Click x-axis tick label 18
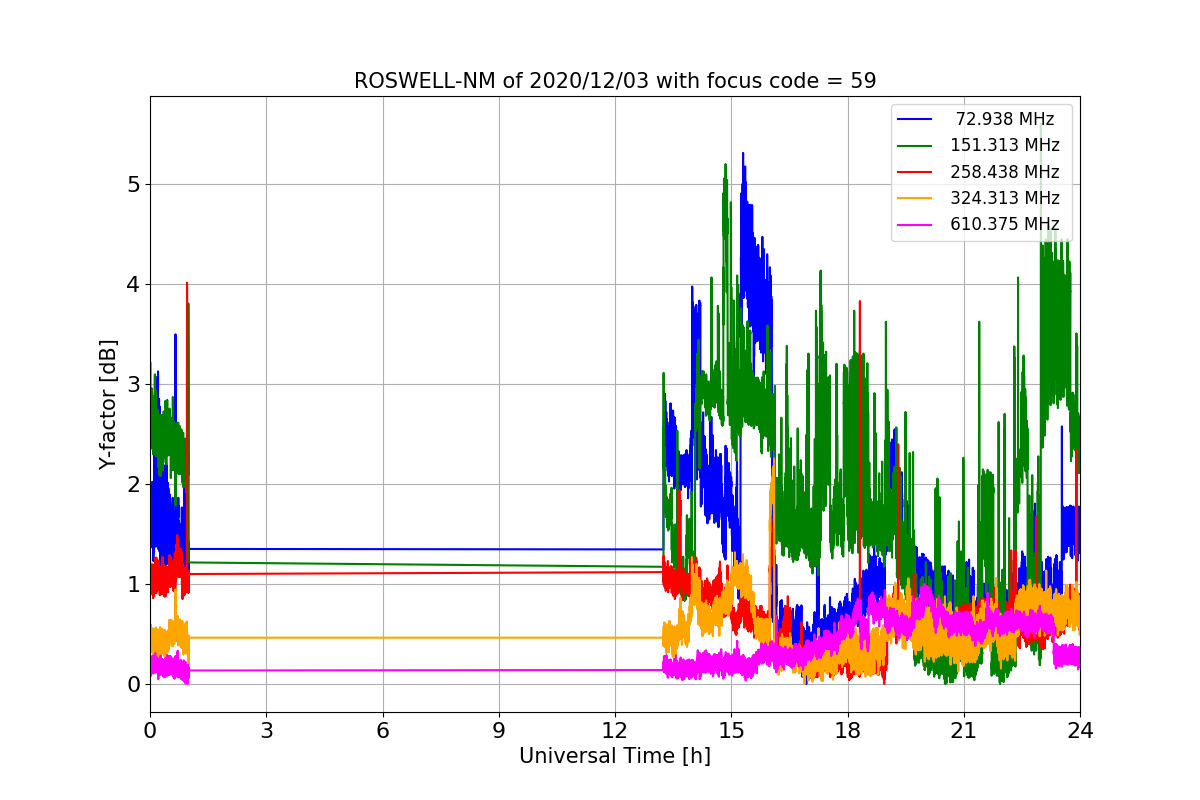Viewport: 1200px width, 800px height. tap(847, 731)
